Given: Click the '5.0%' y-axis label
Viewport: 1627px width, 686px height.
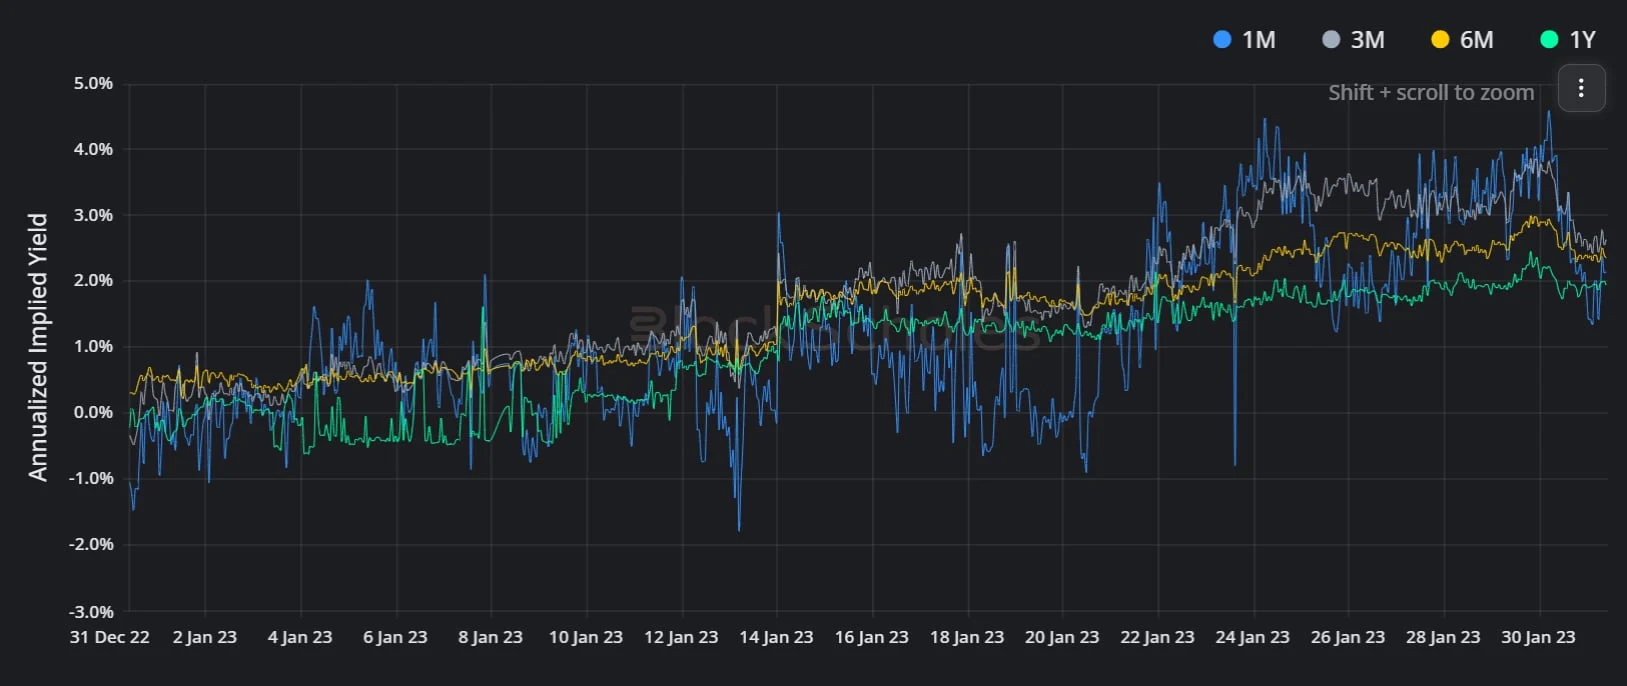Looking at the screenshot, I should [93, 83].
